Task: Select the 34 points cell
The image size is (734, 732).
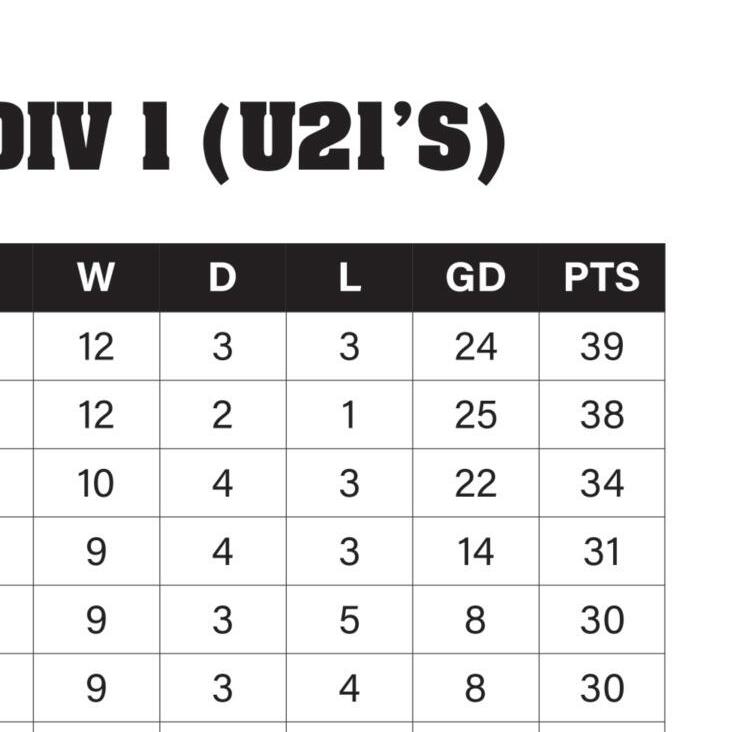Action: [x=602, y=483]
